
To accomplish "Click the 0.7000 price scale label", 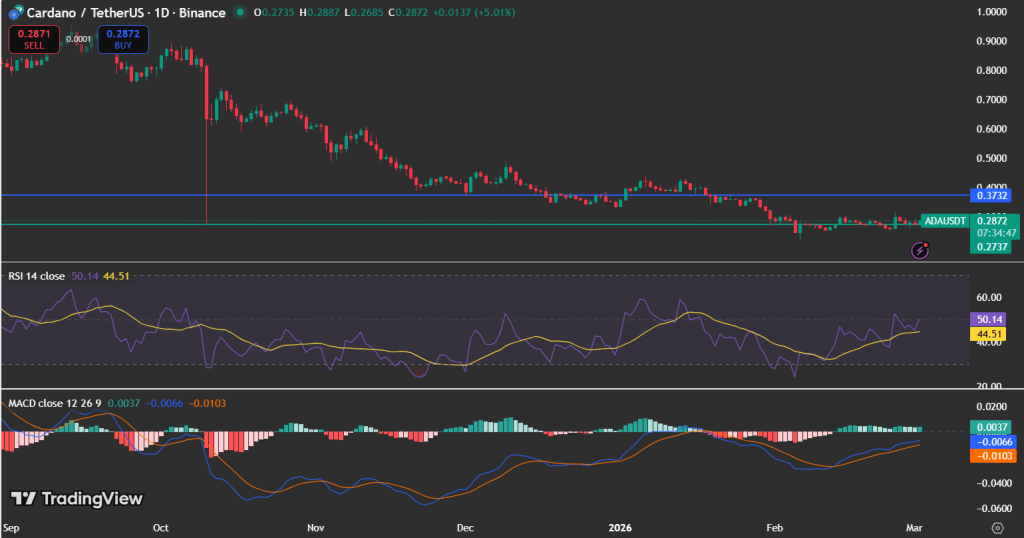I will tap(991, 100).
